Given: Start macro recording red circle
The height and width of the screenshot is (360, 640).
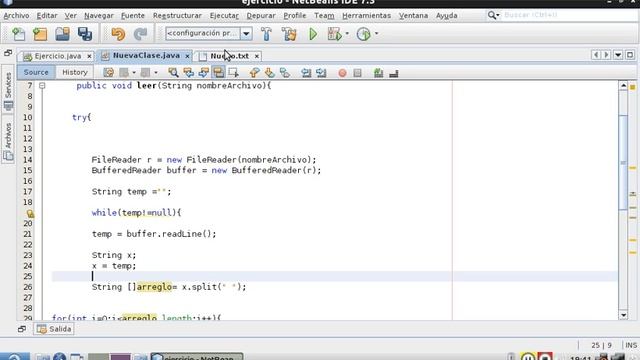Looking at the screenshot, I should coord(342,73).
